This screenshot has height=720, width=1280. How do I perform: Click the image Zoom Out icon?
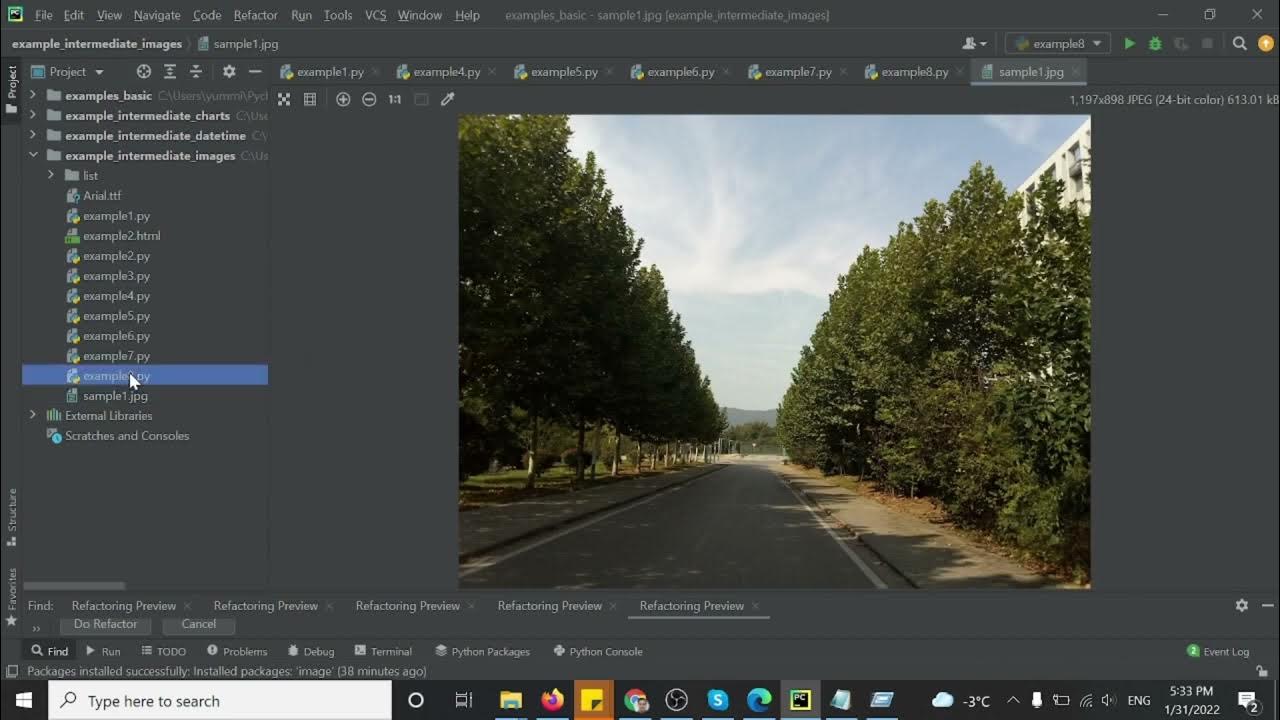coord(369,99)
